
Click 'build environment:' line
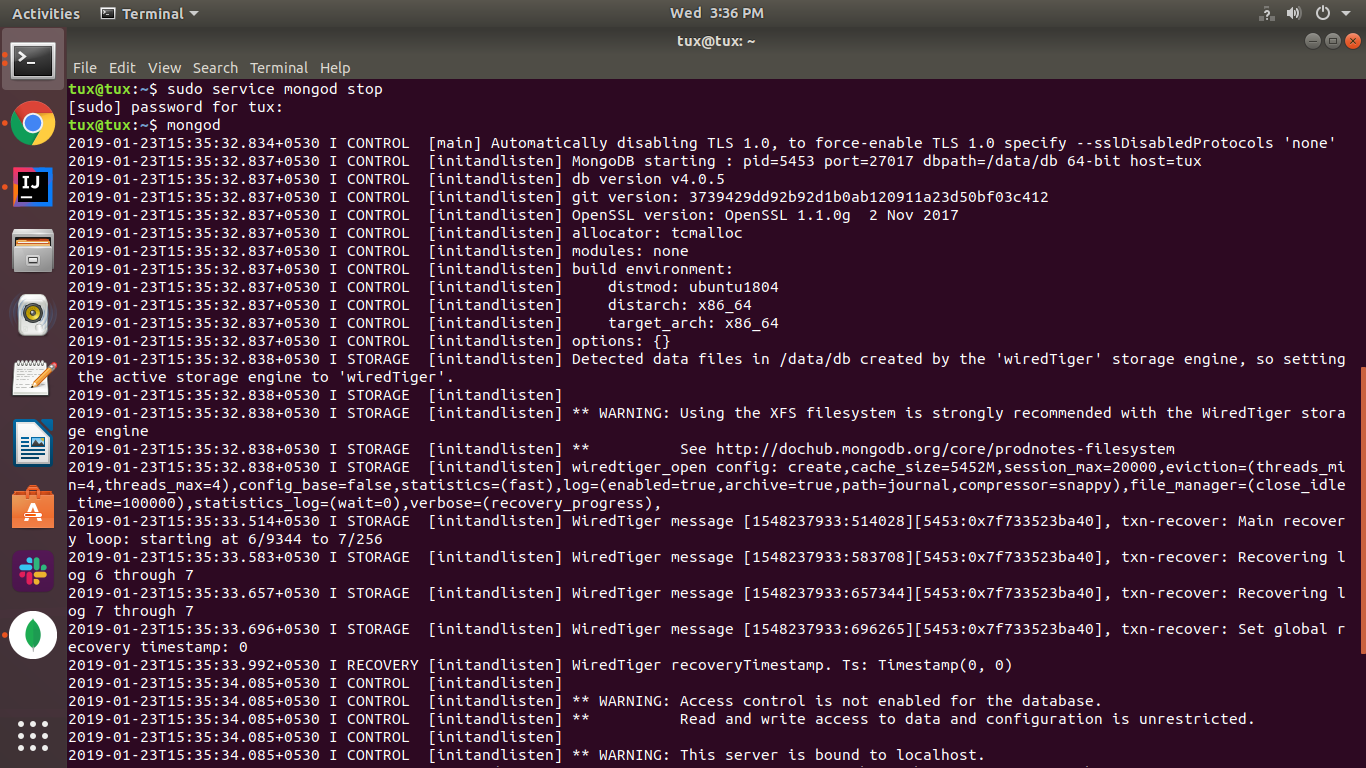(651, 269)
